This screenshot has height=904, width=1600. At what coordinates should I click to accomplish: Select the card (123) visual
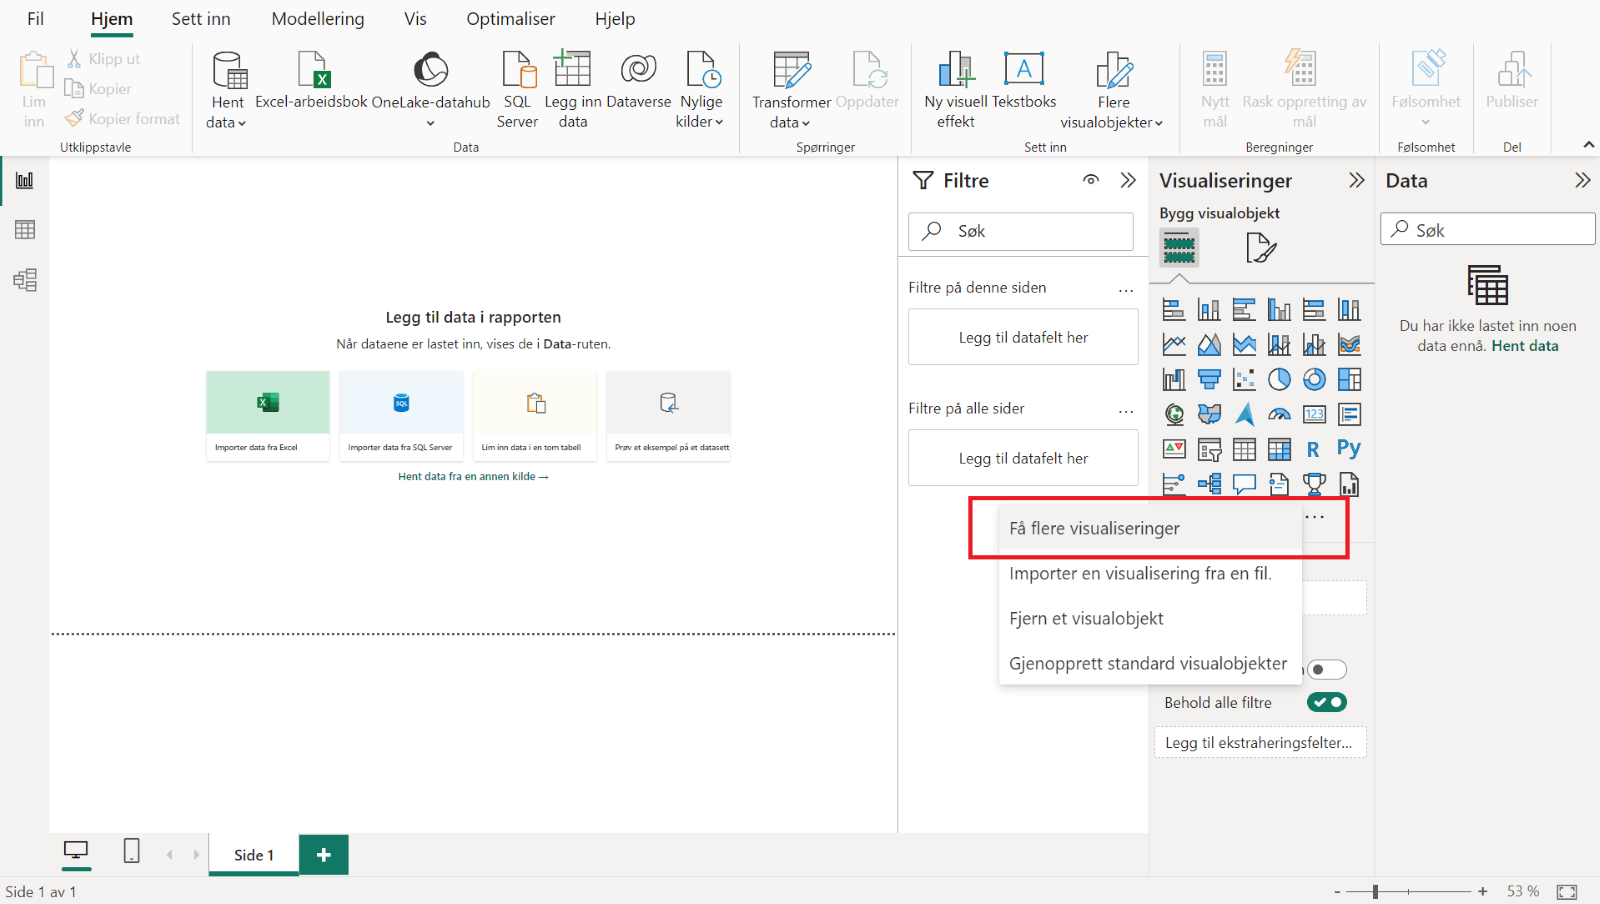pos(1314,414)
